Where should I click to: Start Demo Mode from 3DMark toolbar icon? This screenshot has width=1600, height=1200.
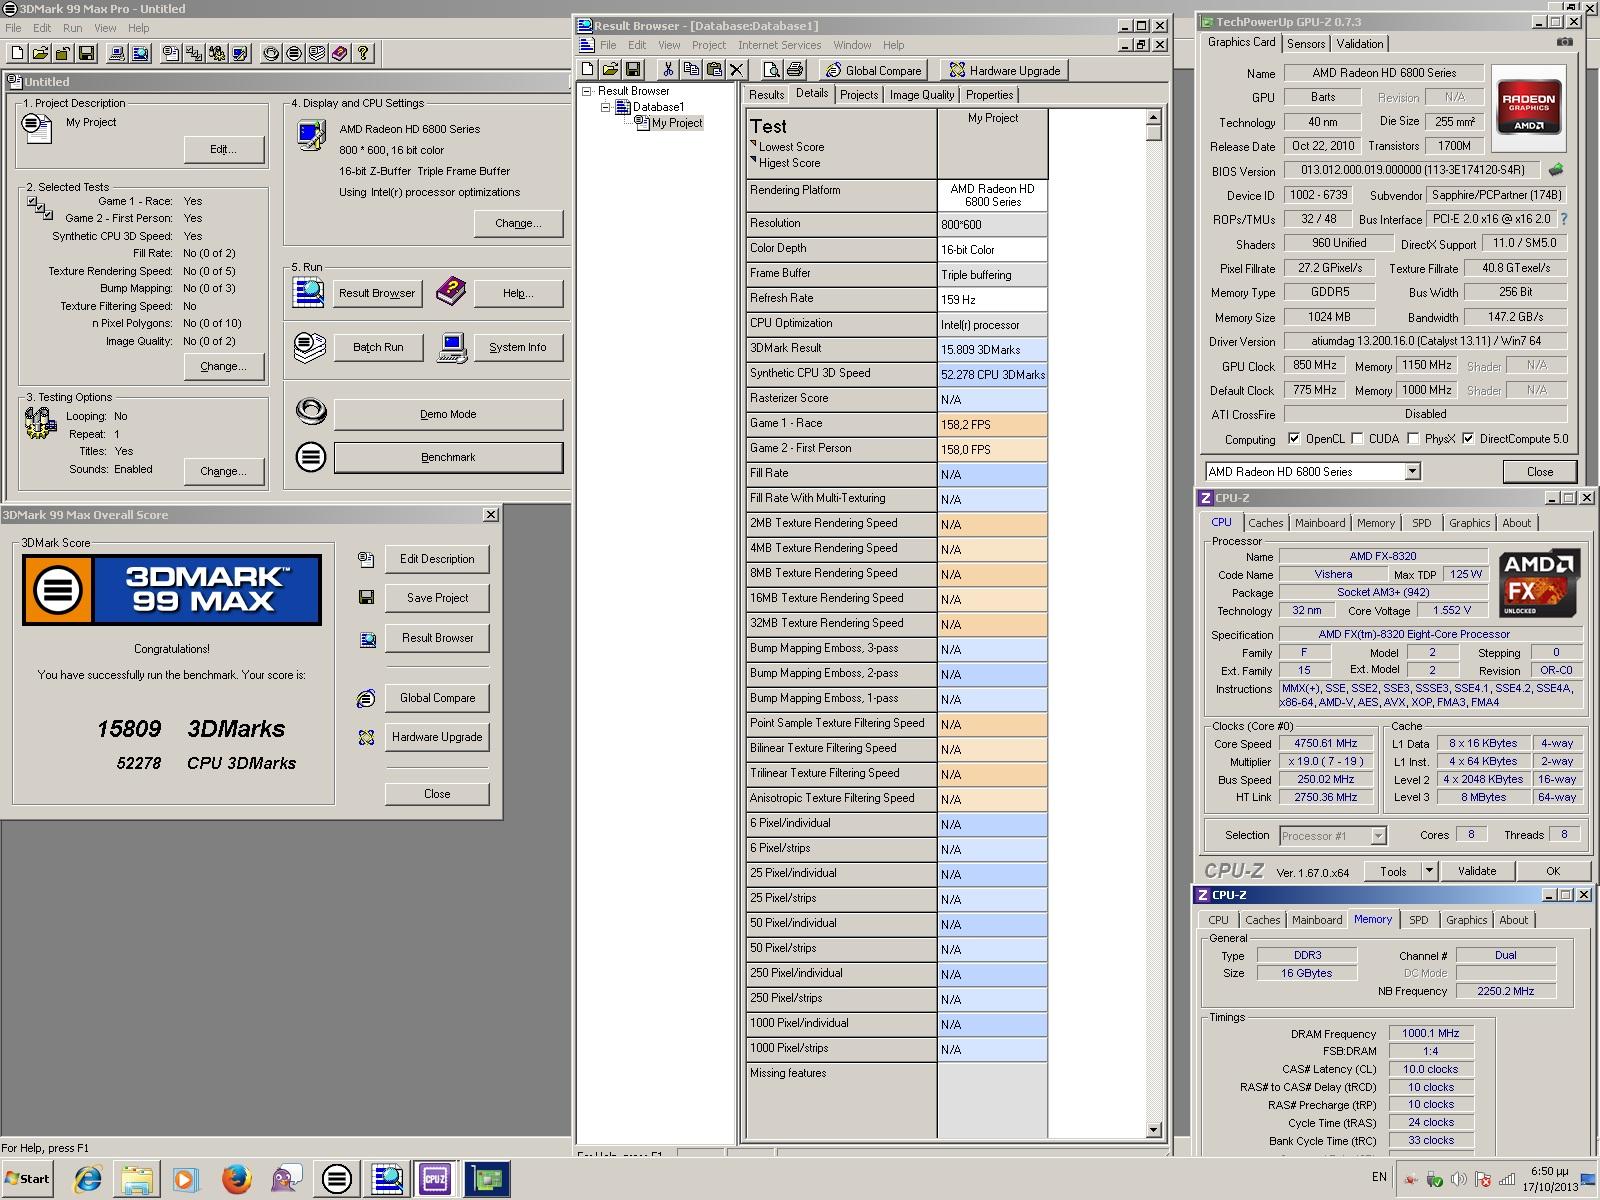pos(271,53)
